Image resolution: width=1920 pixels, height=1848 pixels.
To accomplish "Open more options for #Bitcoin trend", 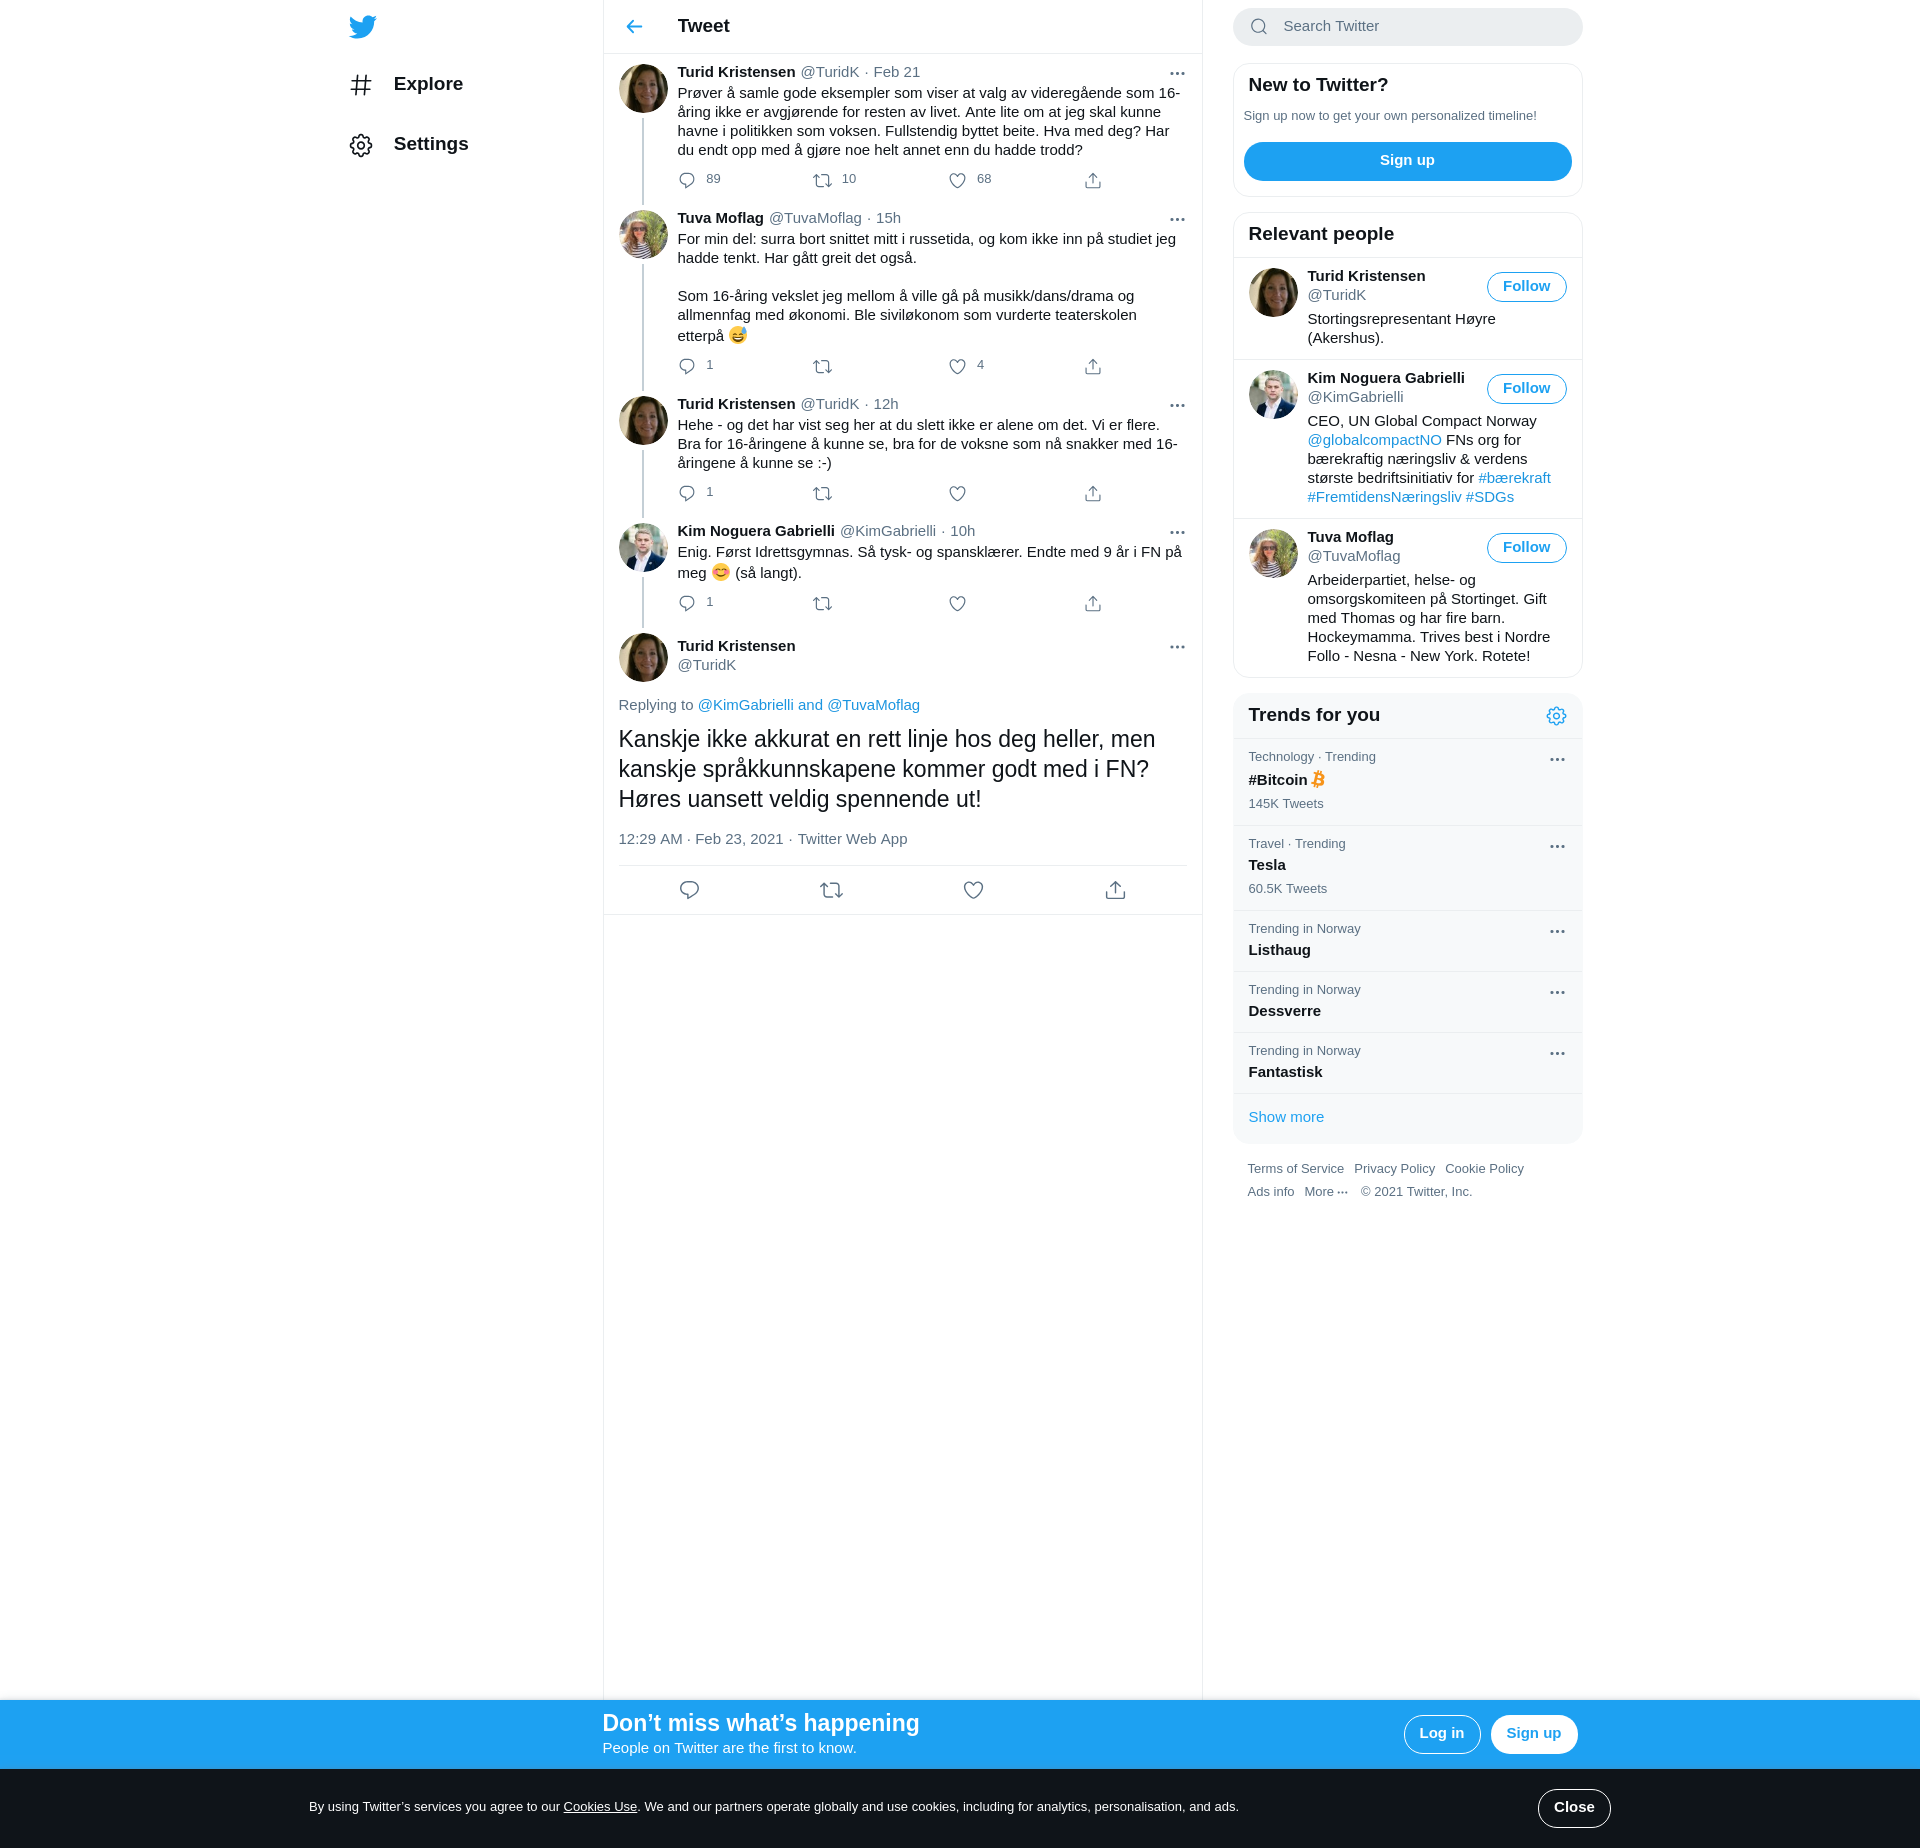I will pyautogui.click(x=1557, y=760).
